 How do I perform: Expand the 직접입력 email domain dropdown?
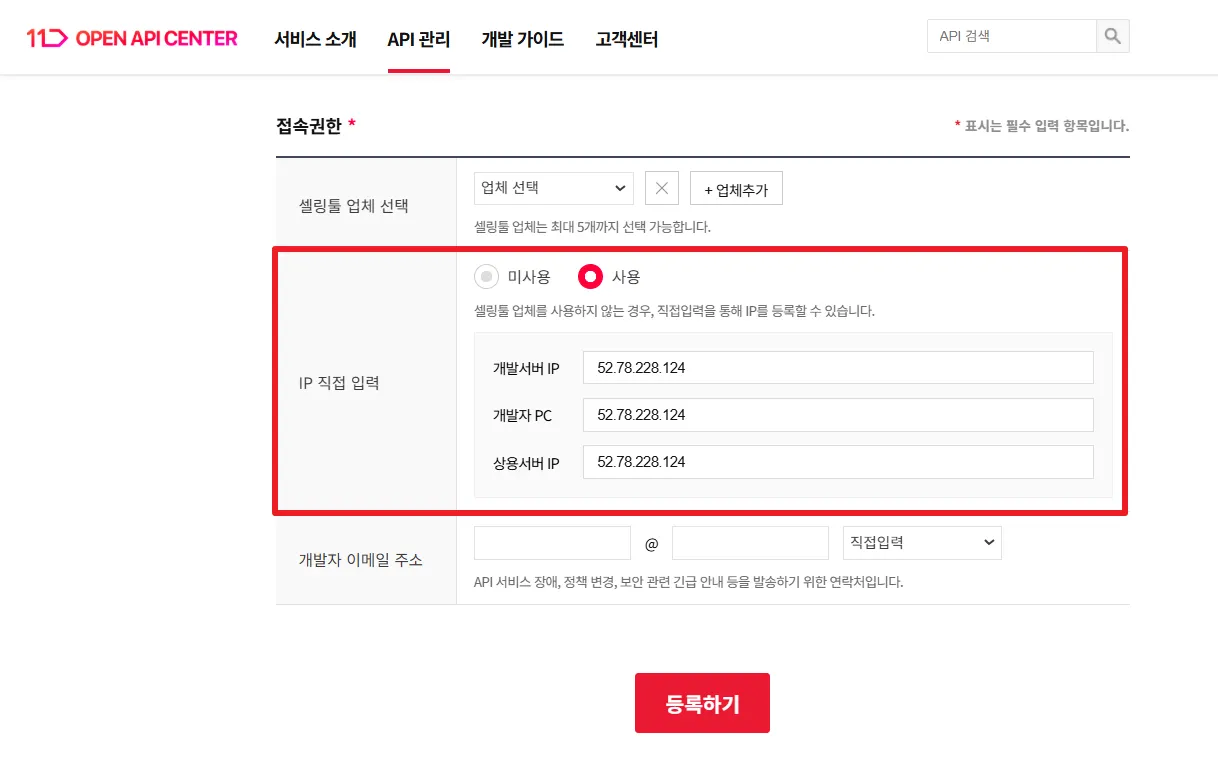(x=922, y=543)
